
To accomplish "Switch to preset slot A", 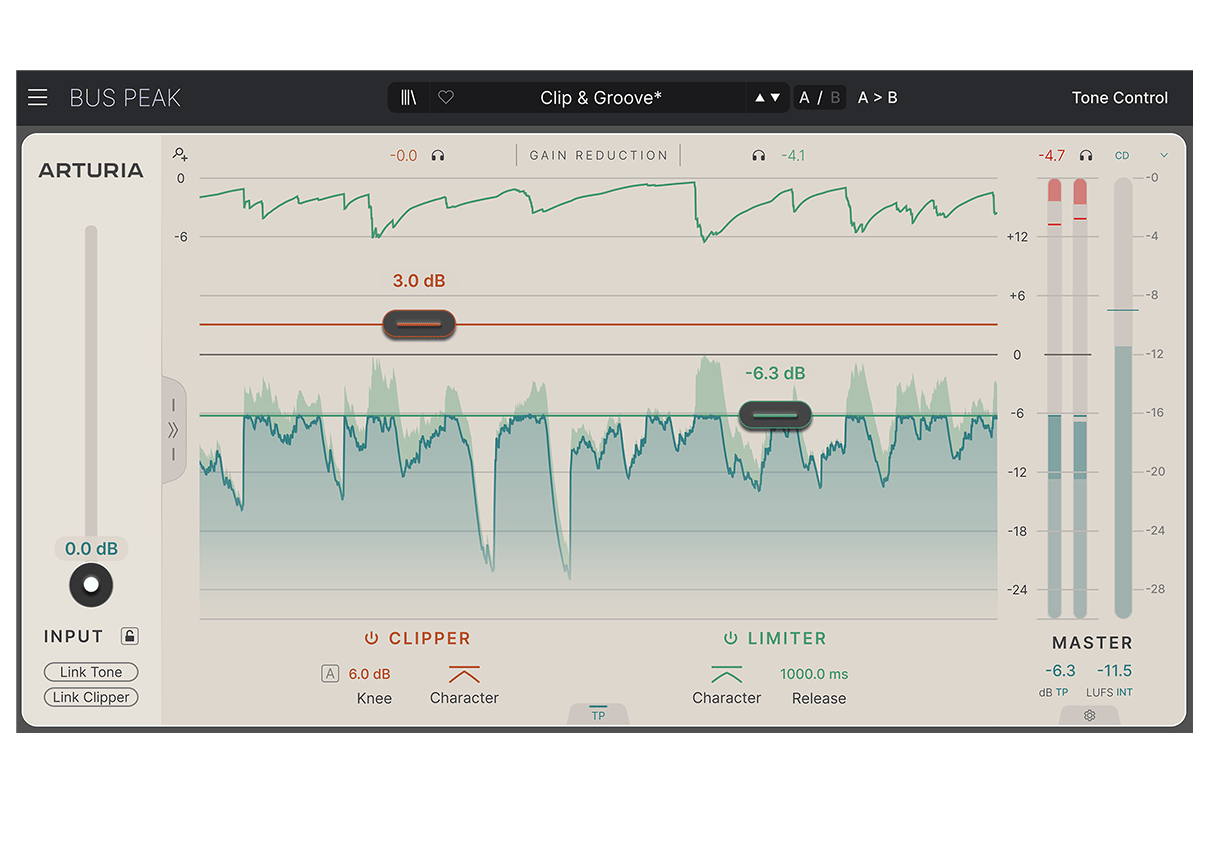I will [805, 98].
